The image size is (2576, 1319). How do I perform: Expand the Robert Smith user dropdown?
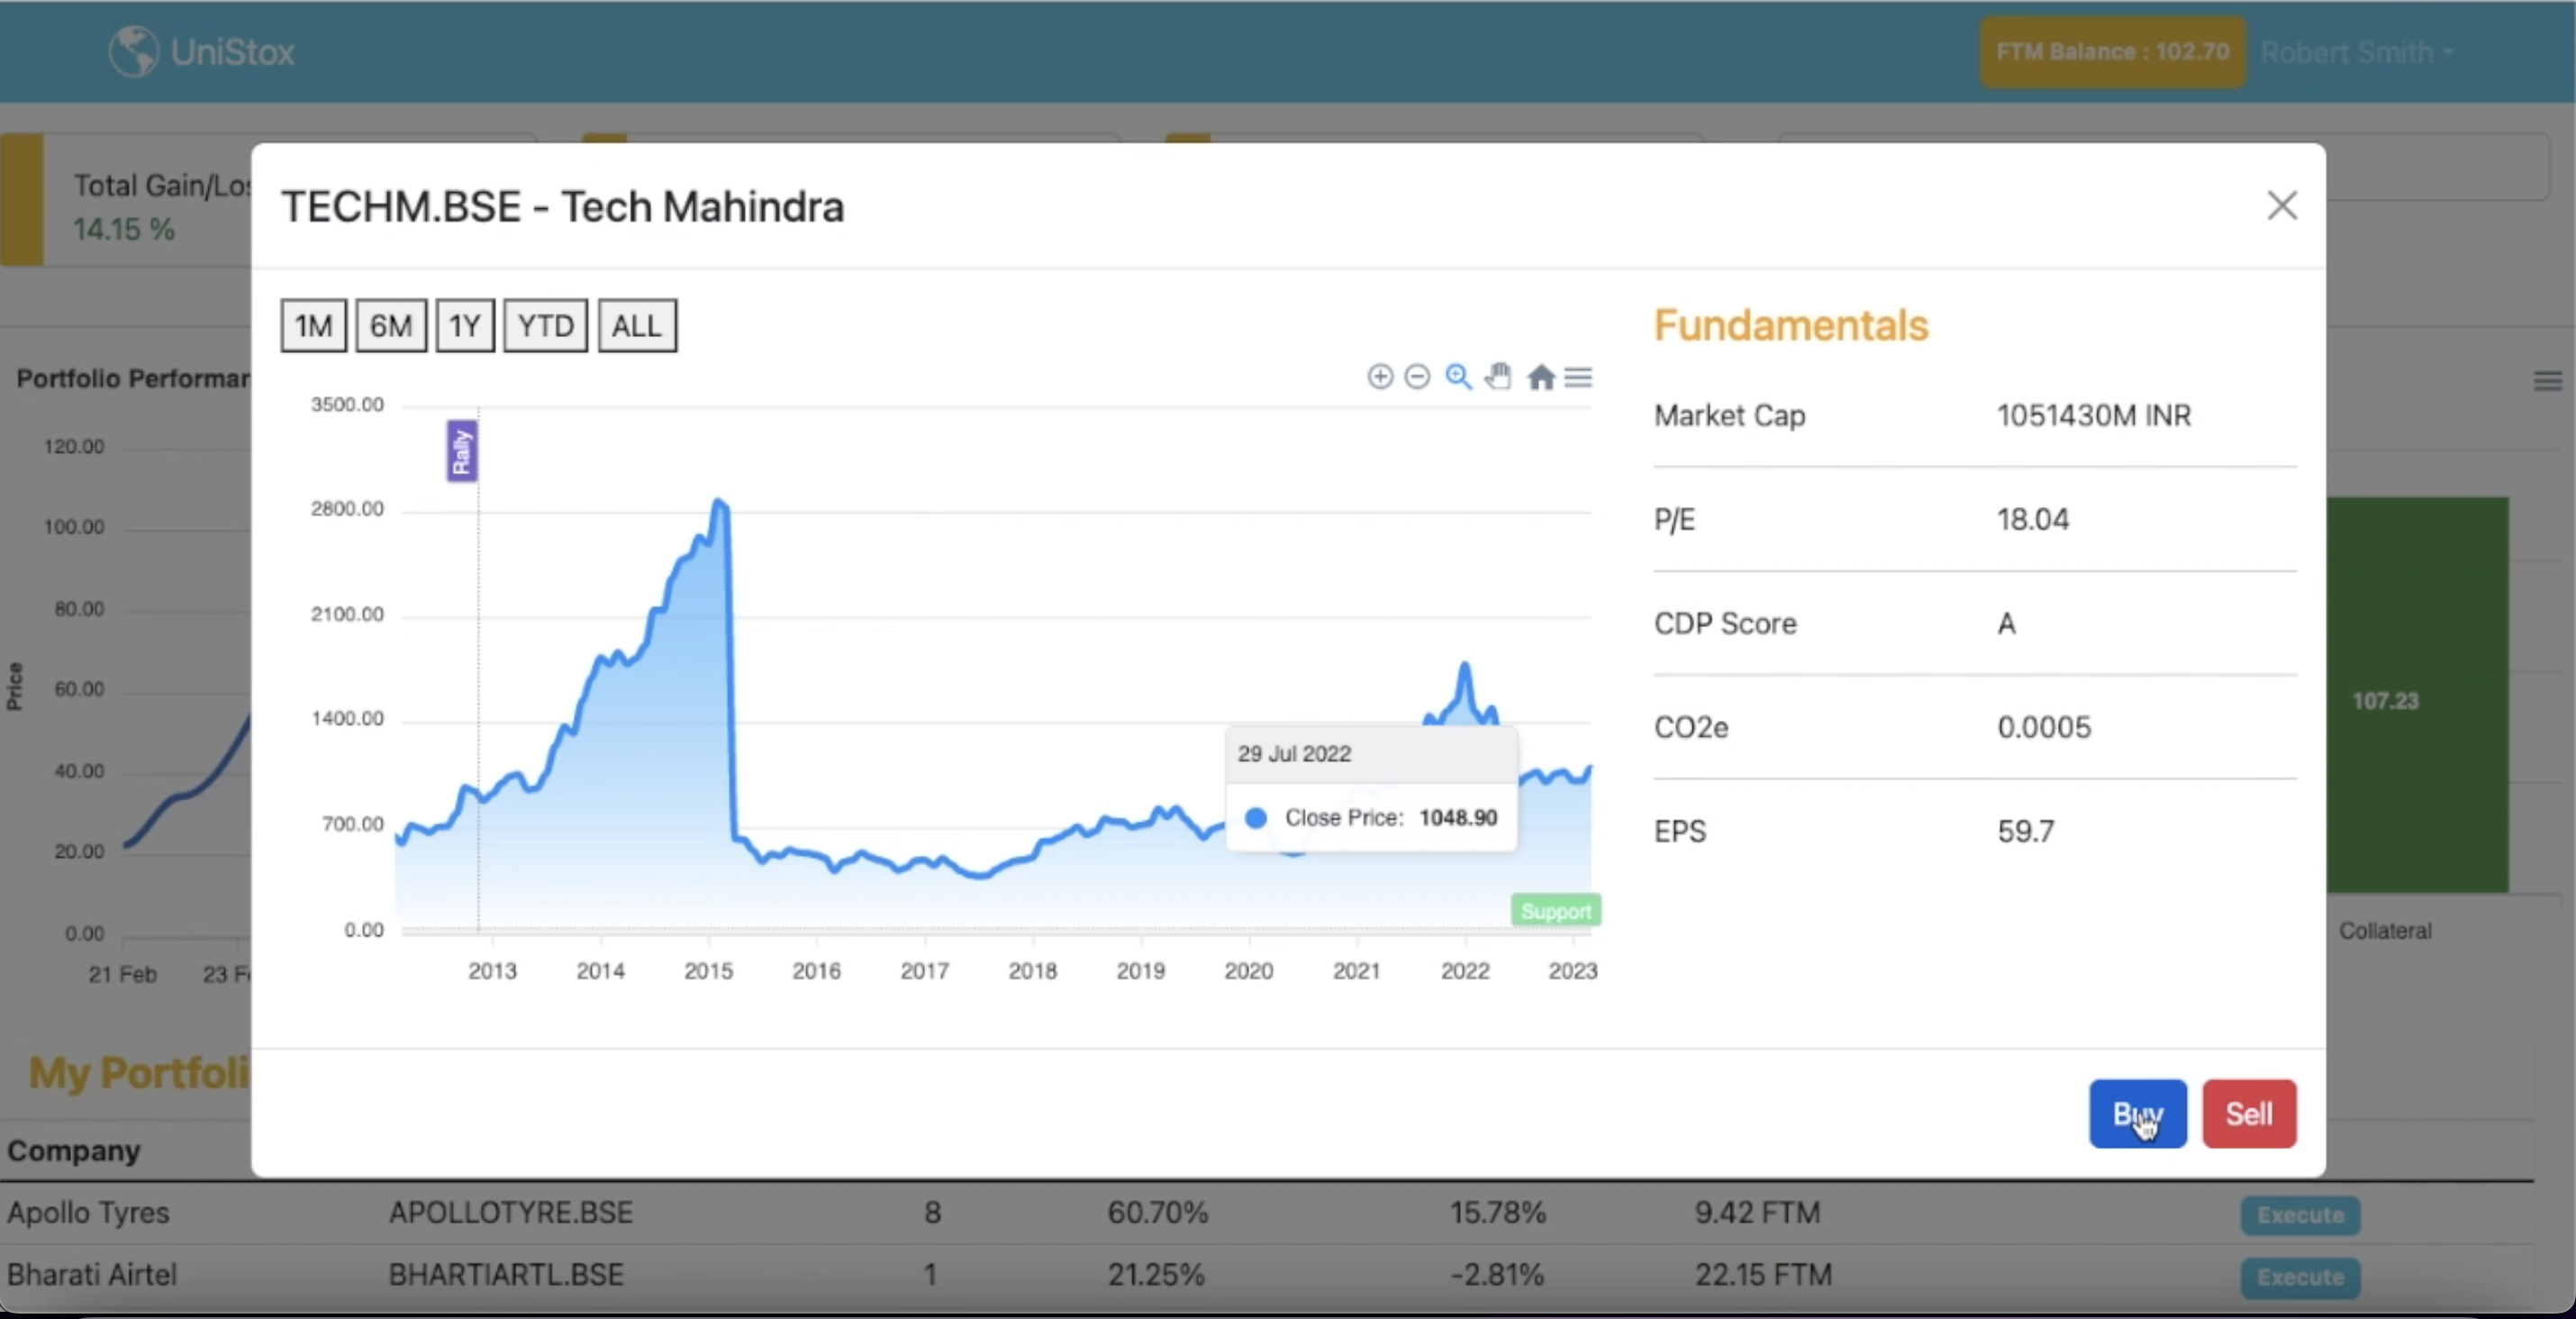(x=2357, y=52)
